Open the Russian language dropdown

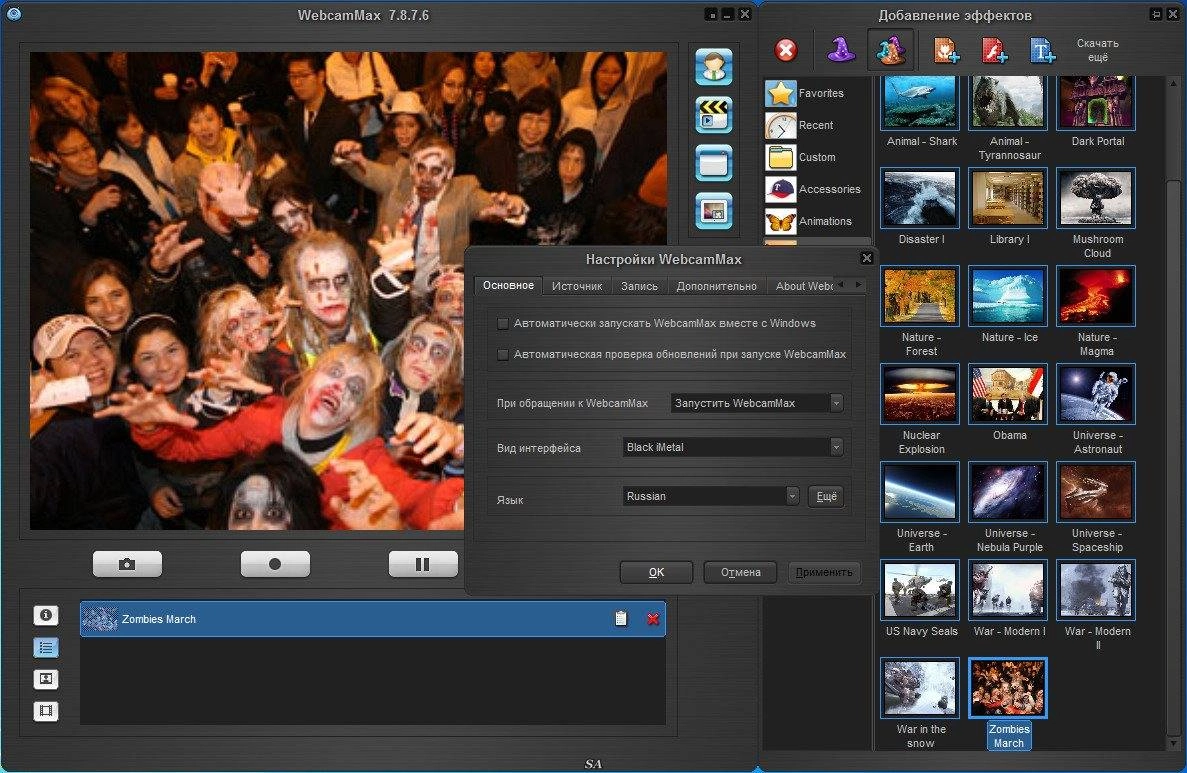point(710,496)
